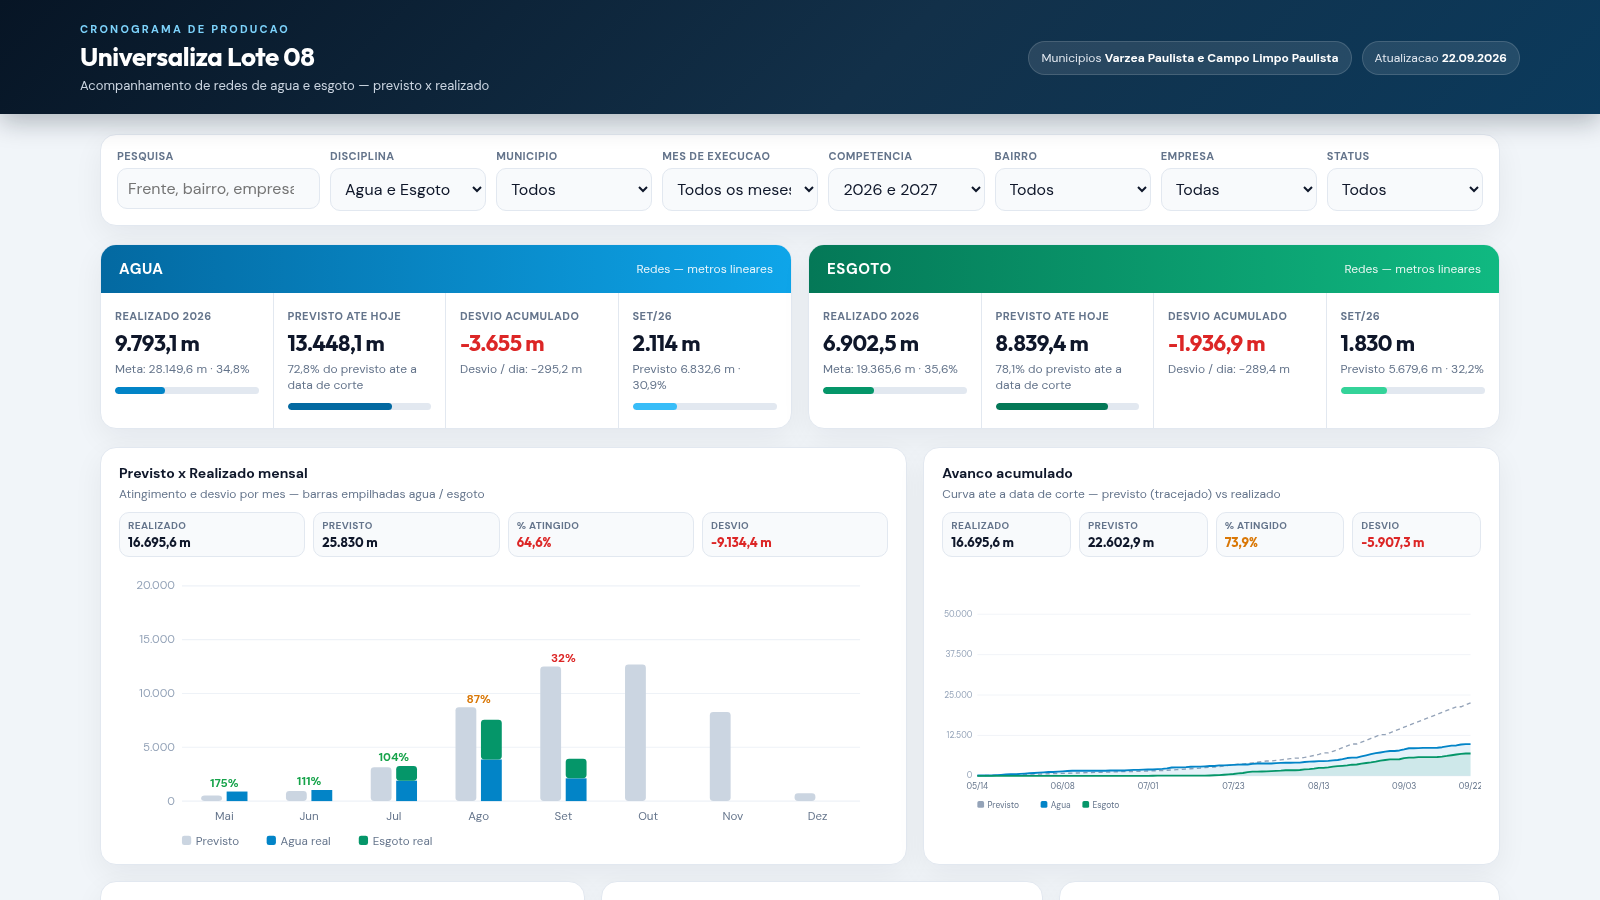Expand the Bairro dropdown
Image resolution: width=1600 pixels, height=900 pixels.
[1073, 189]
